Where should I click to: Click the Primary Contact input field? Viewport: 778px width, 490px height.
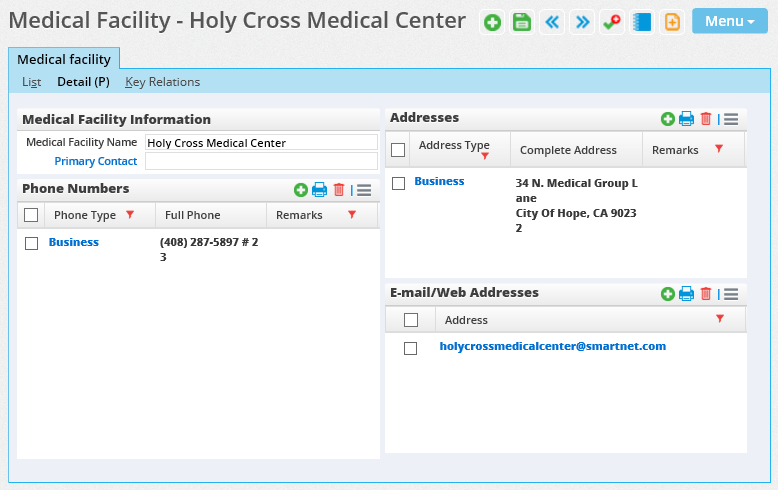coord(261,161)
